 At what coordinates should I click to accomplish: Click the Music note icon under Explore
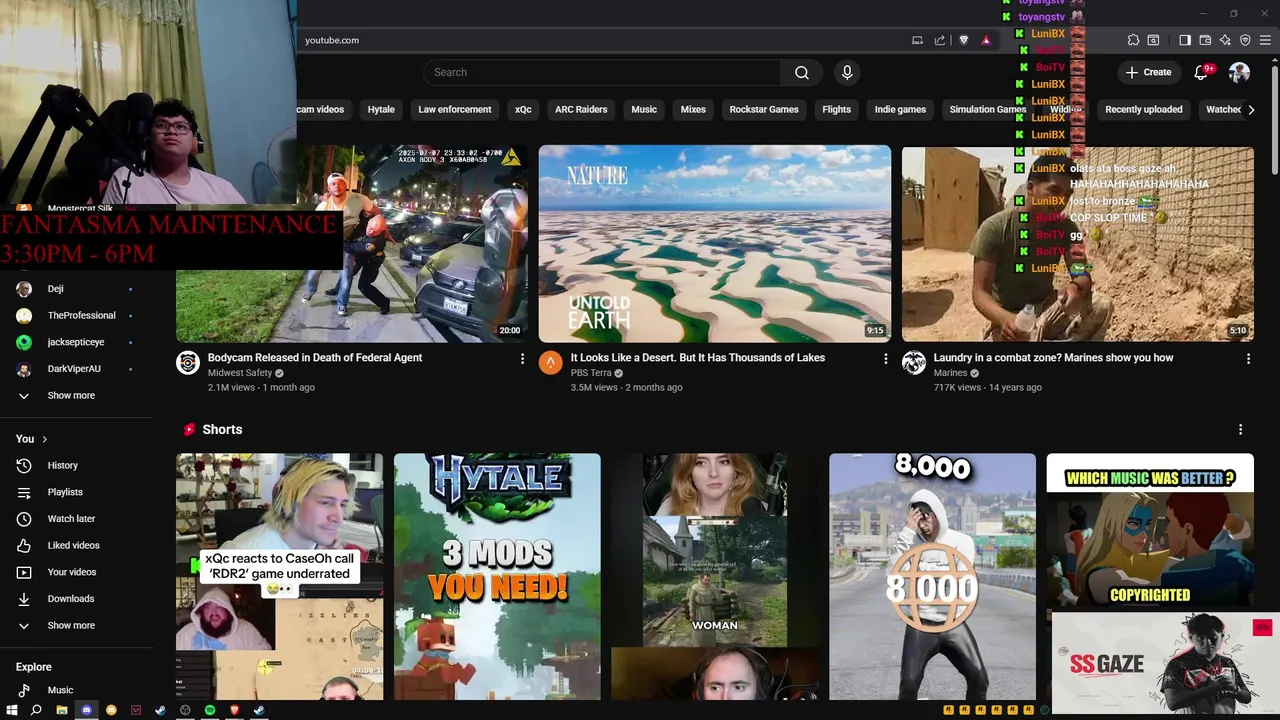point(24,690)
